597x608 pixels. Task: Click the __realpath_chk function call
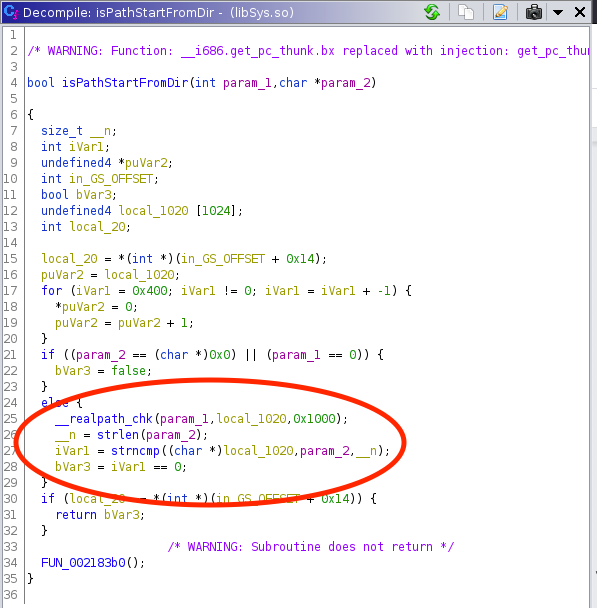[104, 419]
